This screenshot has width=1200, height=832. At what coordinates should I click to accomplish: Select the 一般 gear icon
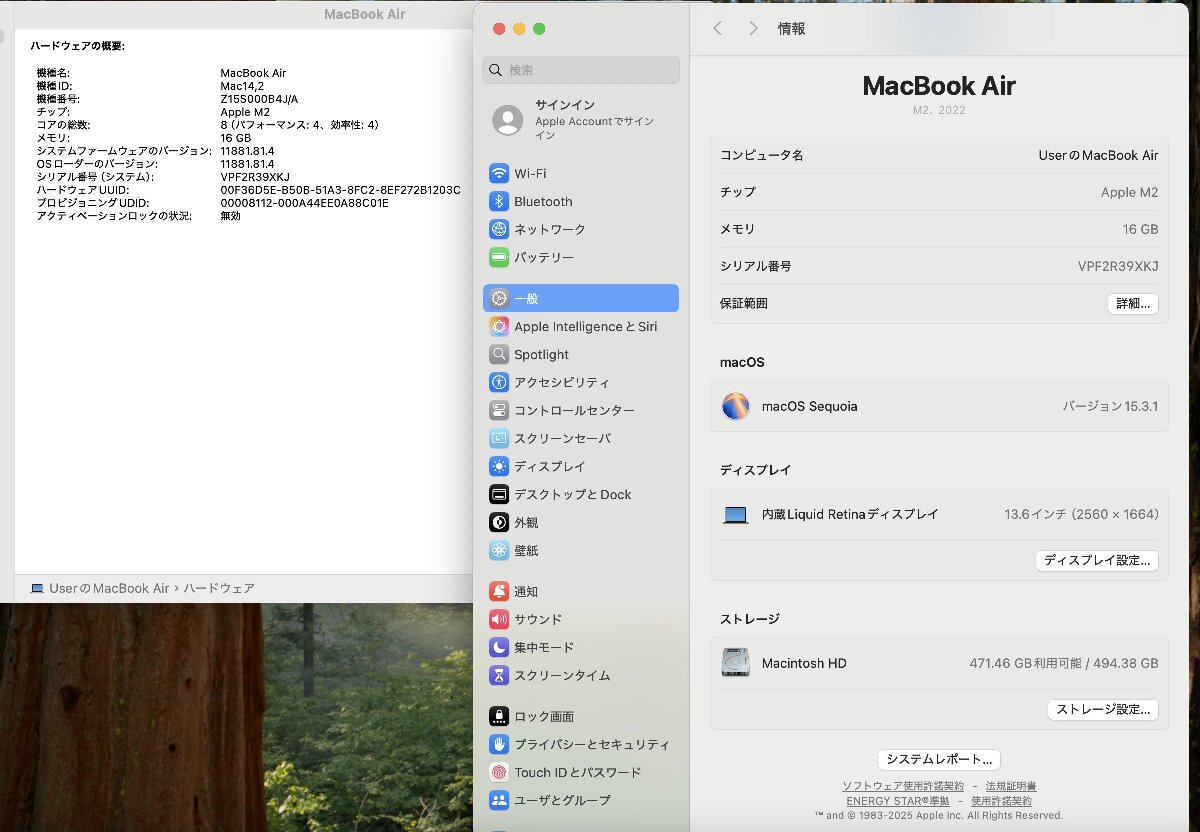click(x=499, y=298)
